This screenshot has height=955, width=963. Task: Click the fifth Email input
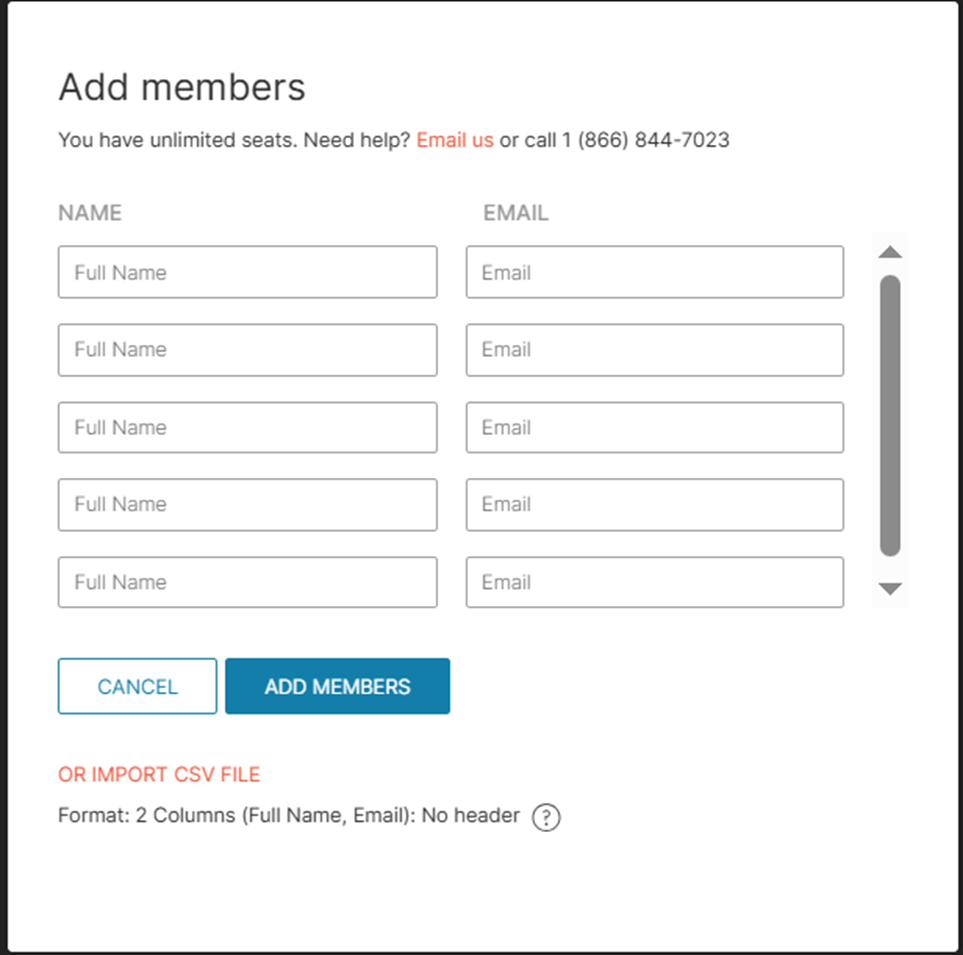(654, 582)
